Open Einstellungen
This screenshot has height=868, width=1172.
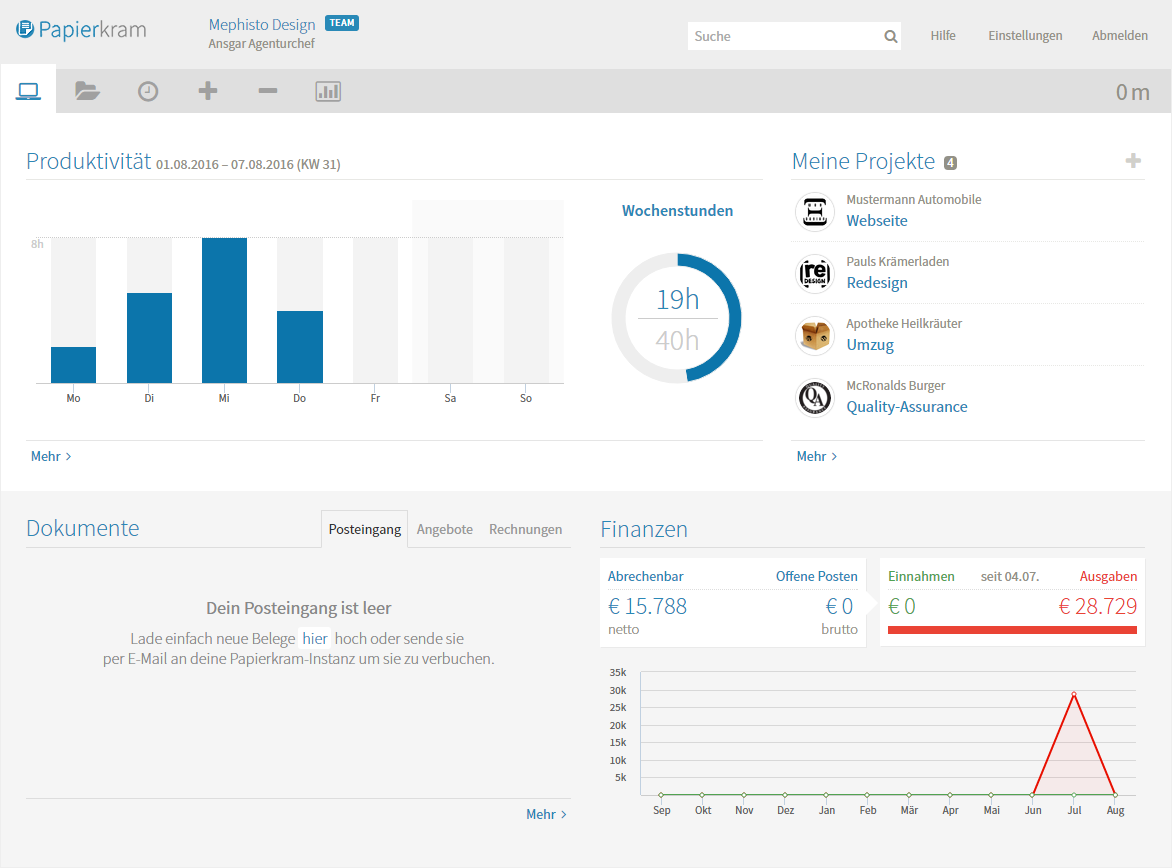click(x=1025, y=35)
